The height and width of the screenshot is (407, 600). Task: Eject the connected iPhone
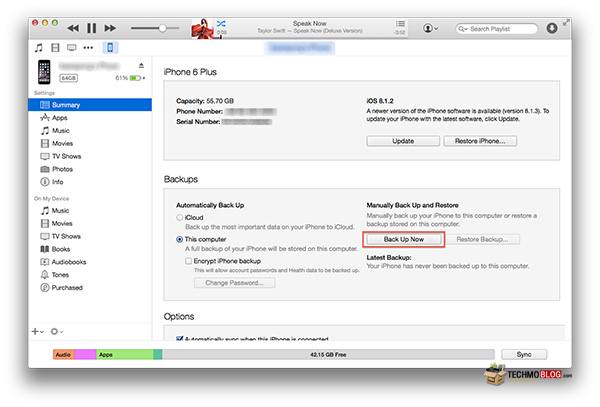pos(141,65)
